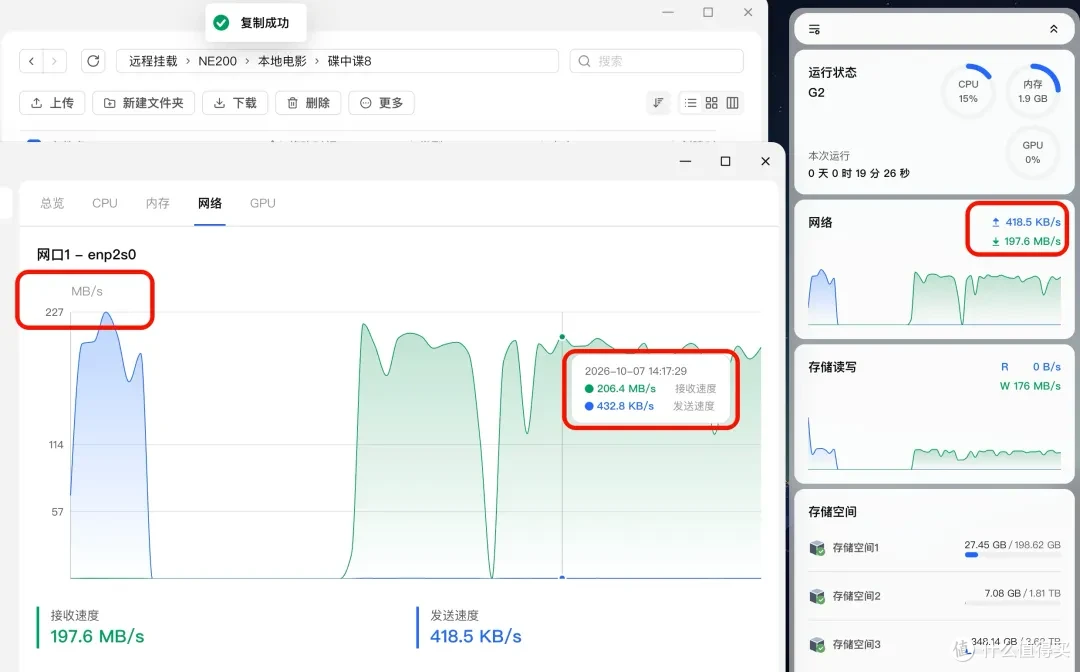Open the GPU tab
The height and width of the screenshot is (672, 1080).
pos(262,203)
